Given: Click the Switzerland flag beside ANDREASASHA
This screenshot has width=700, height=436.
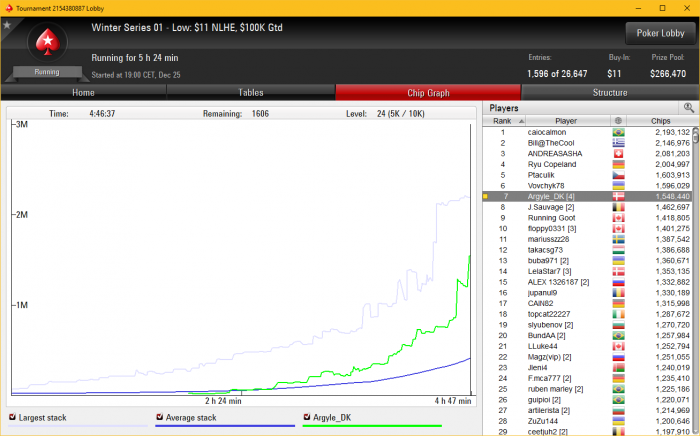Looking at the screenshot, I should tap(618, 154).
